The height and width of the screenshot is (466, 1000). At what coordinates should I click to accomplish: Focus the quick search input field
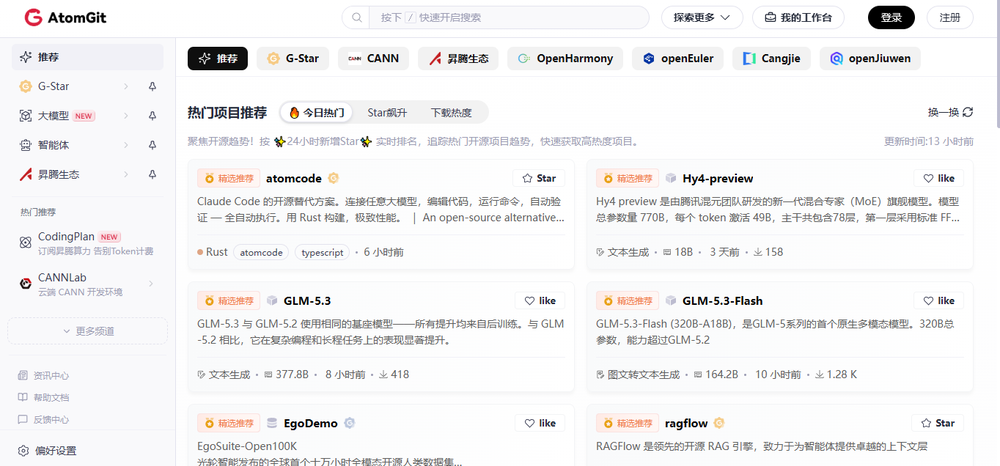point(508,17)
